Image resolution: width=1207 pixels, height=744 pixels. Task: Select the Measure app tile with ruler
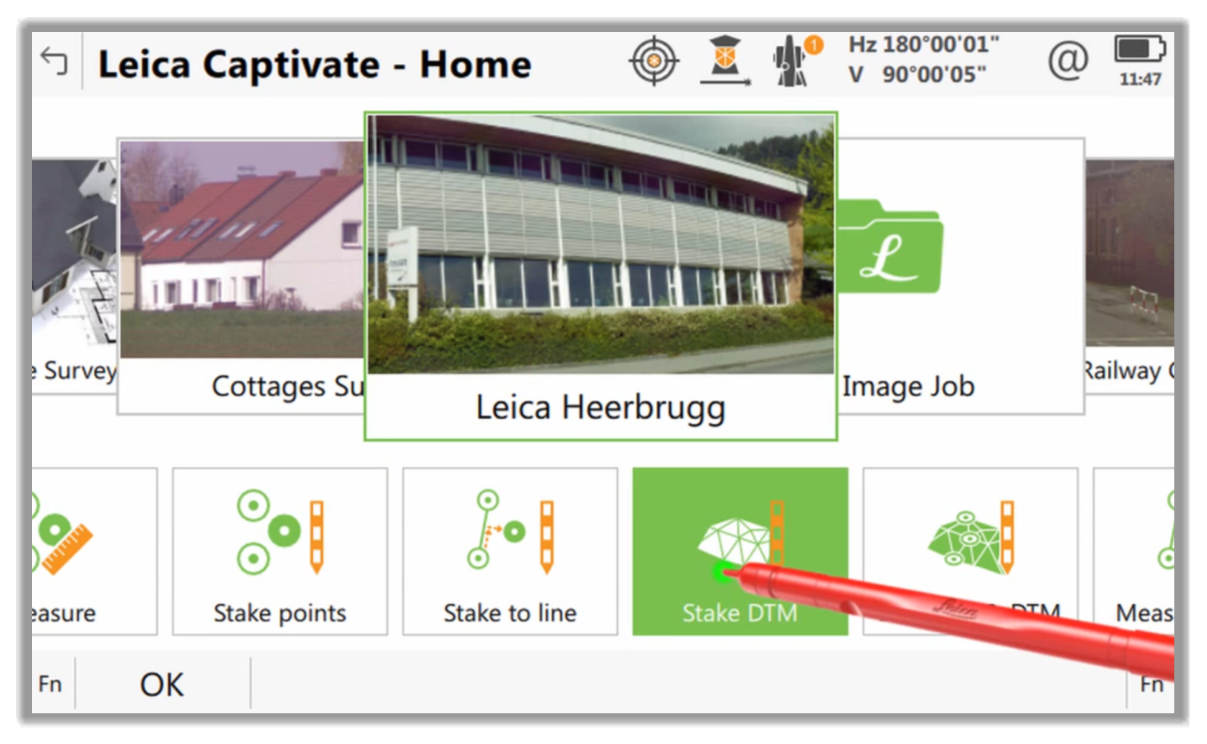(94, 551)
